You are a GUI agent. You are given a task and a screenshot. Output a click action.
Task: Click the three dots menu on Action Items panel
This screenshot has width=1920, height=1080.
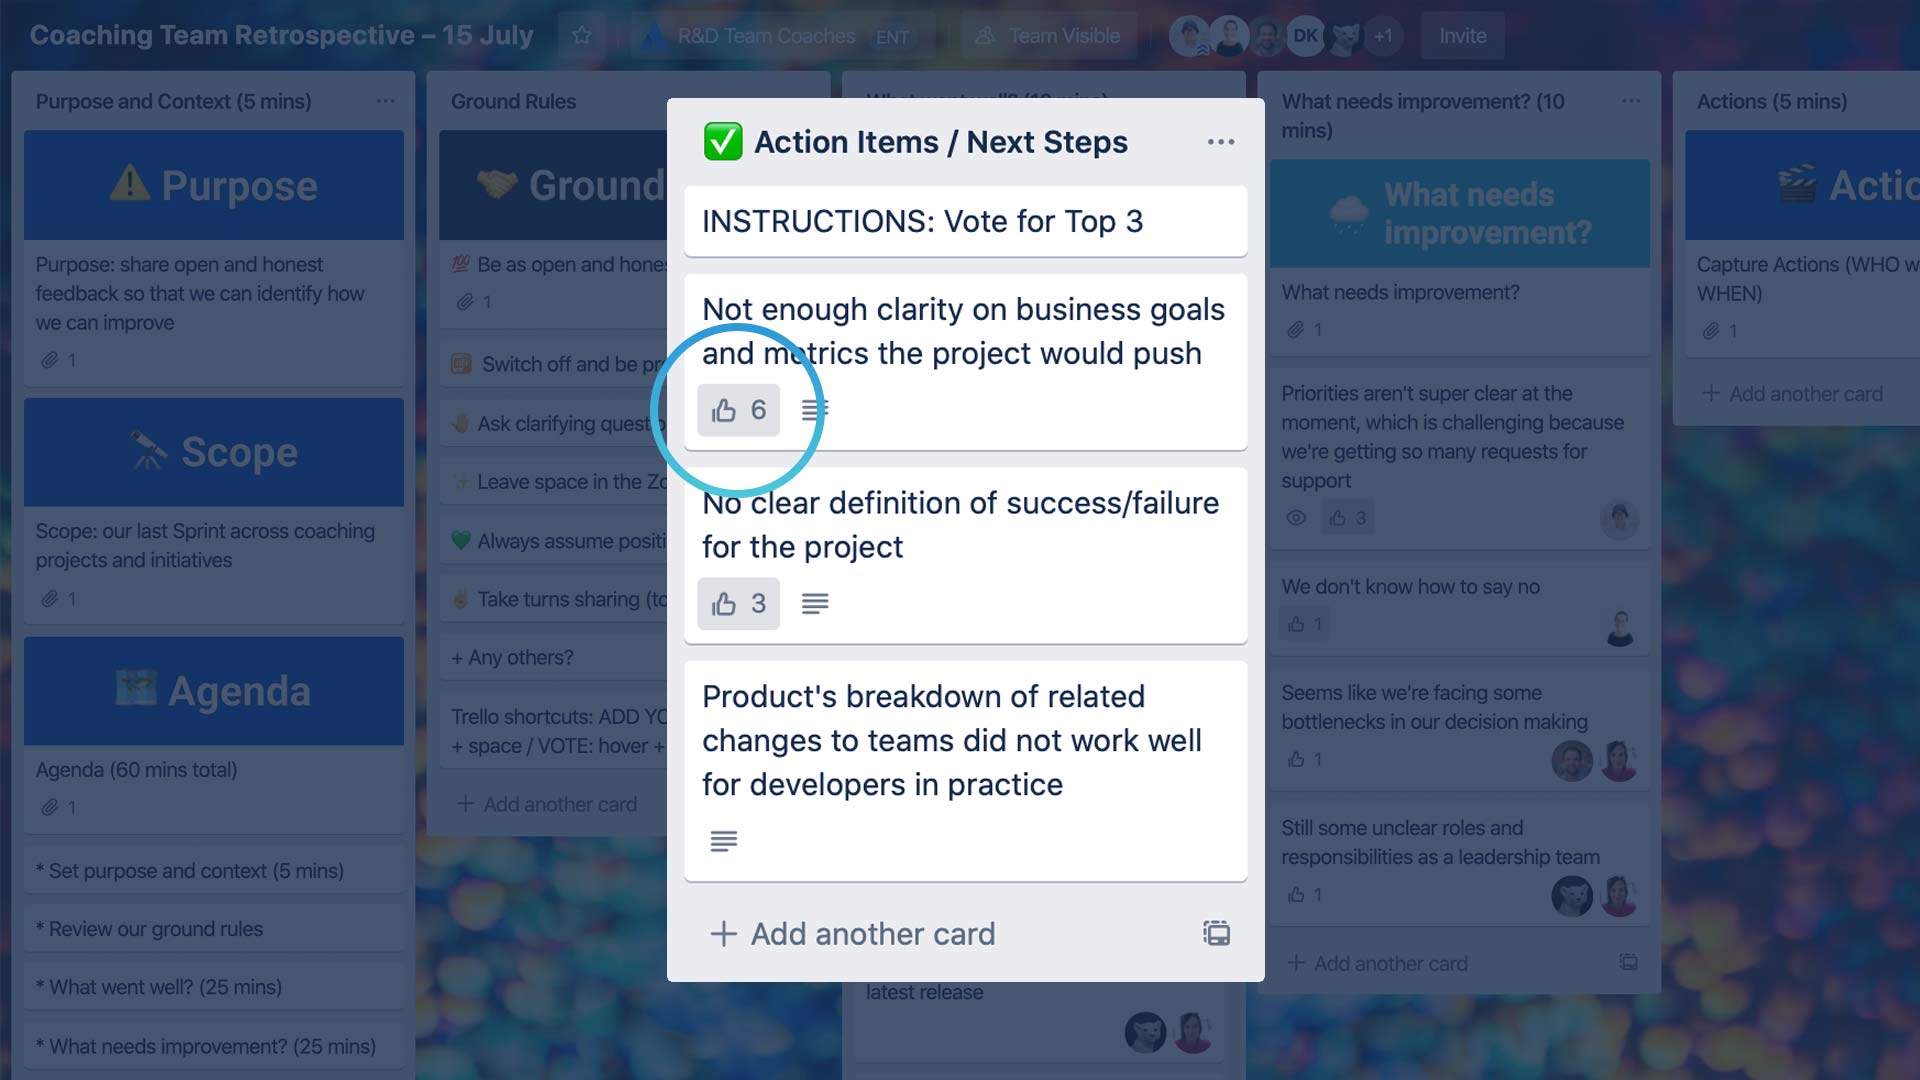(x=1221, y=141)
